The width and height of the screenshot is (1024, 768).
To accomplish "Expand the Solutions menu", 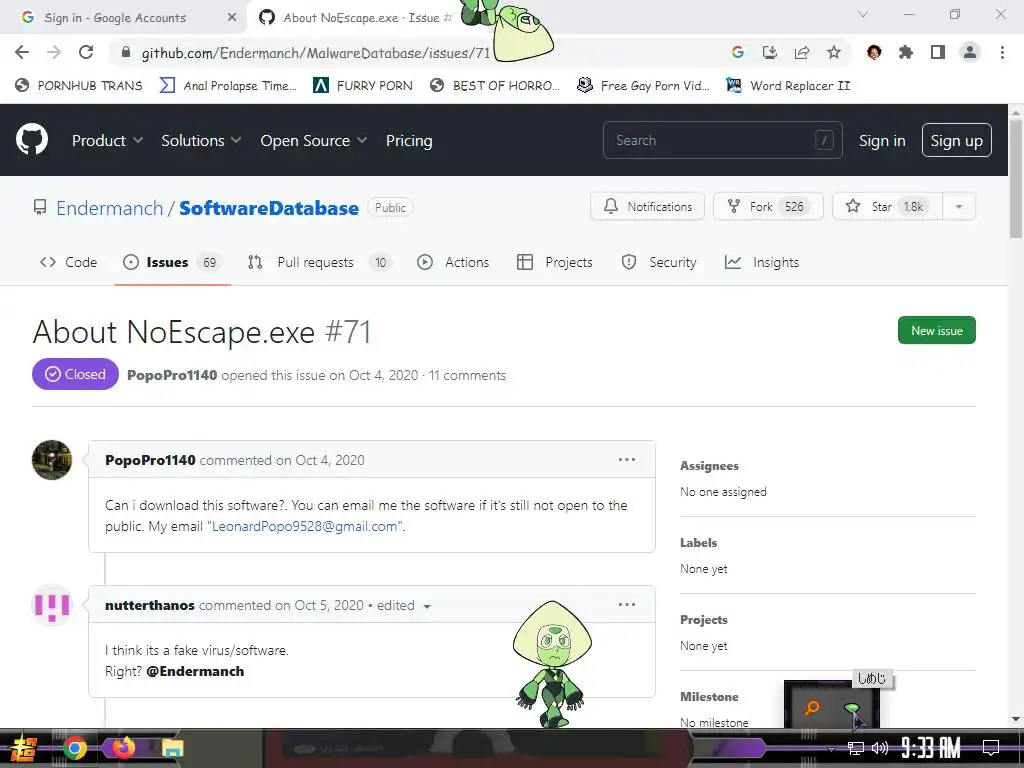I will point(201,140).
